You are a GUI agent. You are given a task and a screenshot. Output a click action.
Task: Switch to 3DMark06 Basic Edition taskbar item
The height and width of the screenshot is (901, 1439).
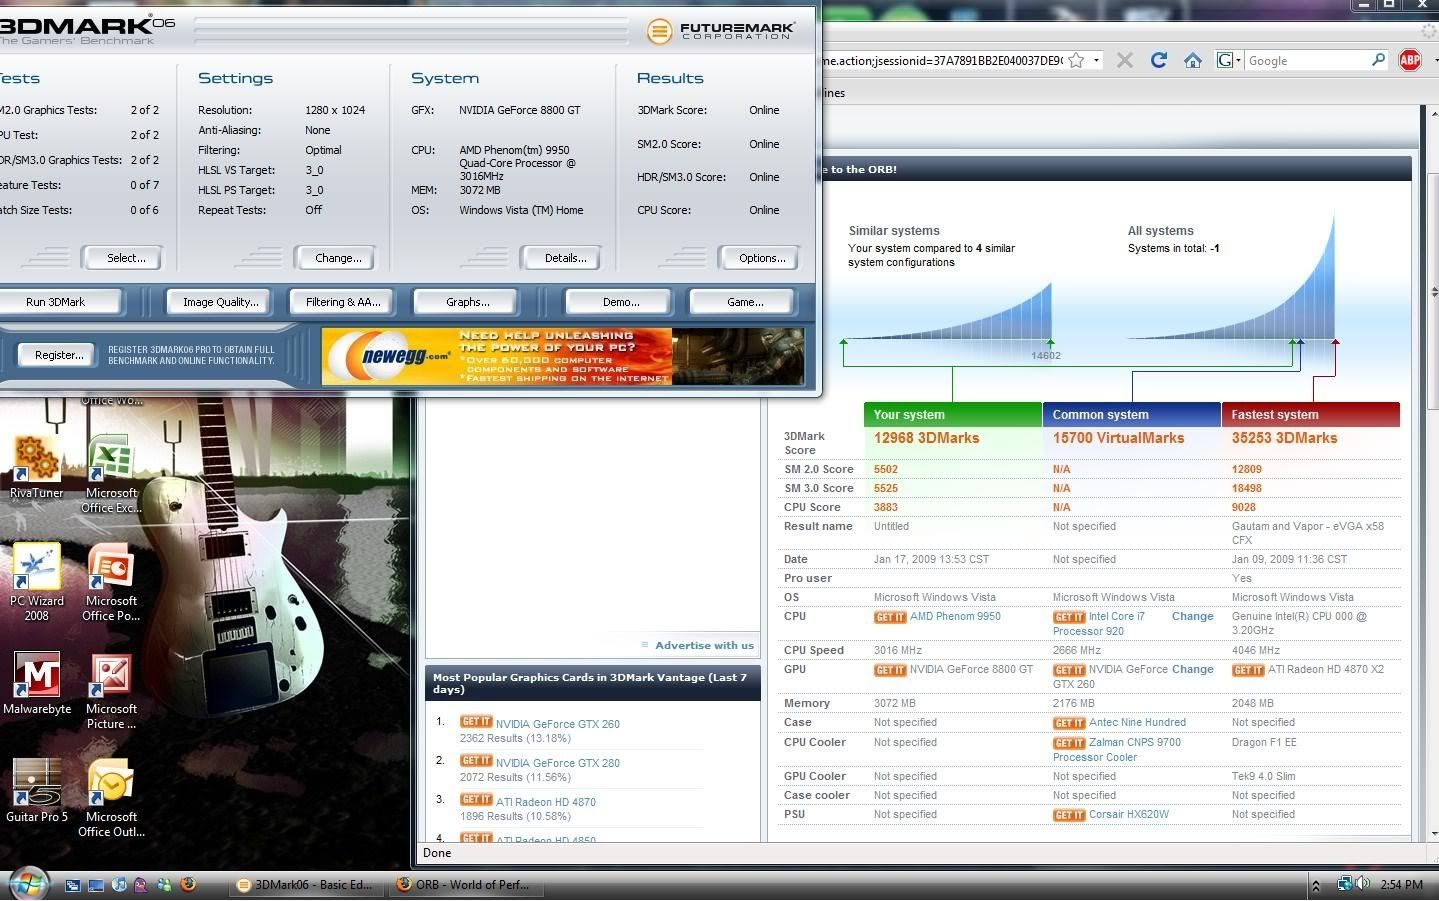[305, 885]
